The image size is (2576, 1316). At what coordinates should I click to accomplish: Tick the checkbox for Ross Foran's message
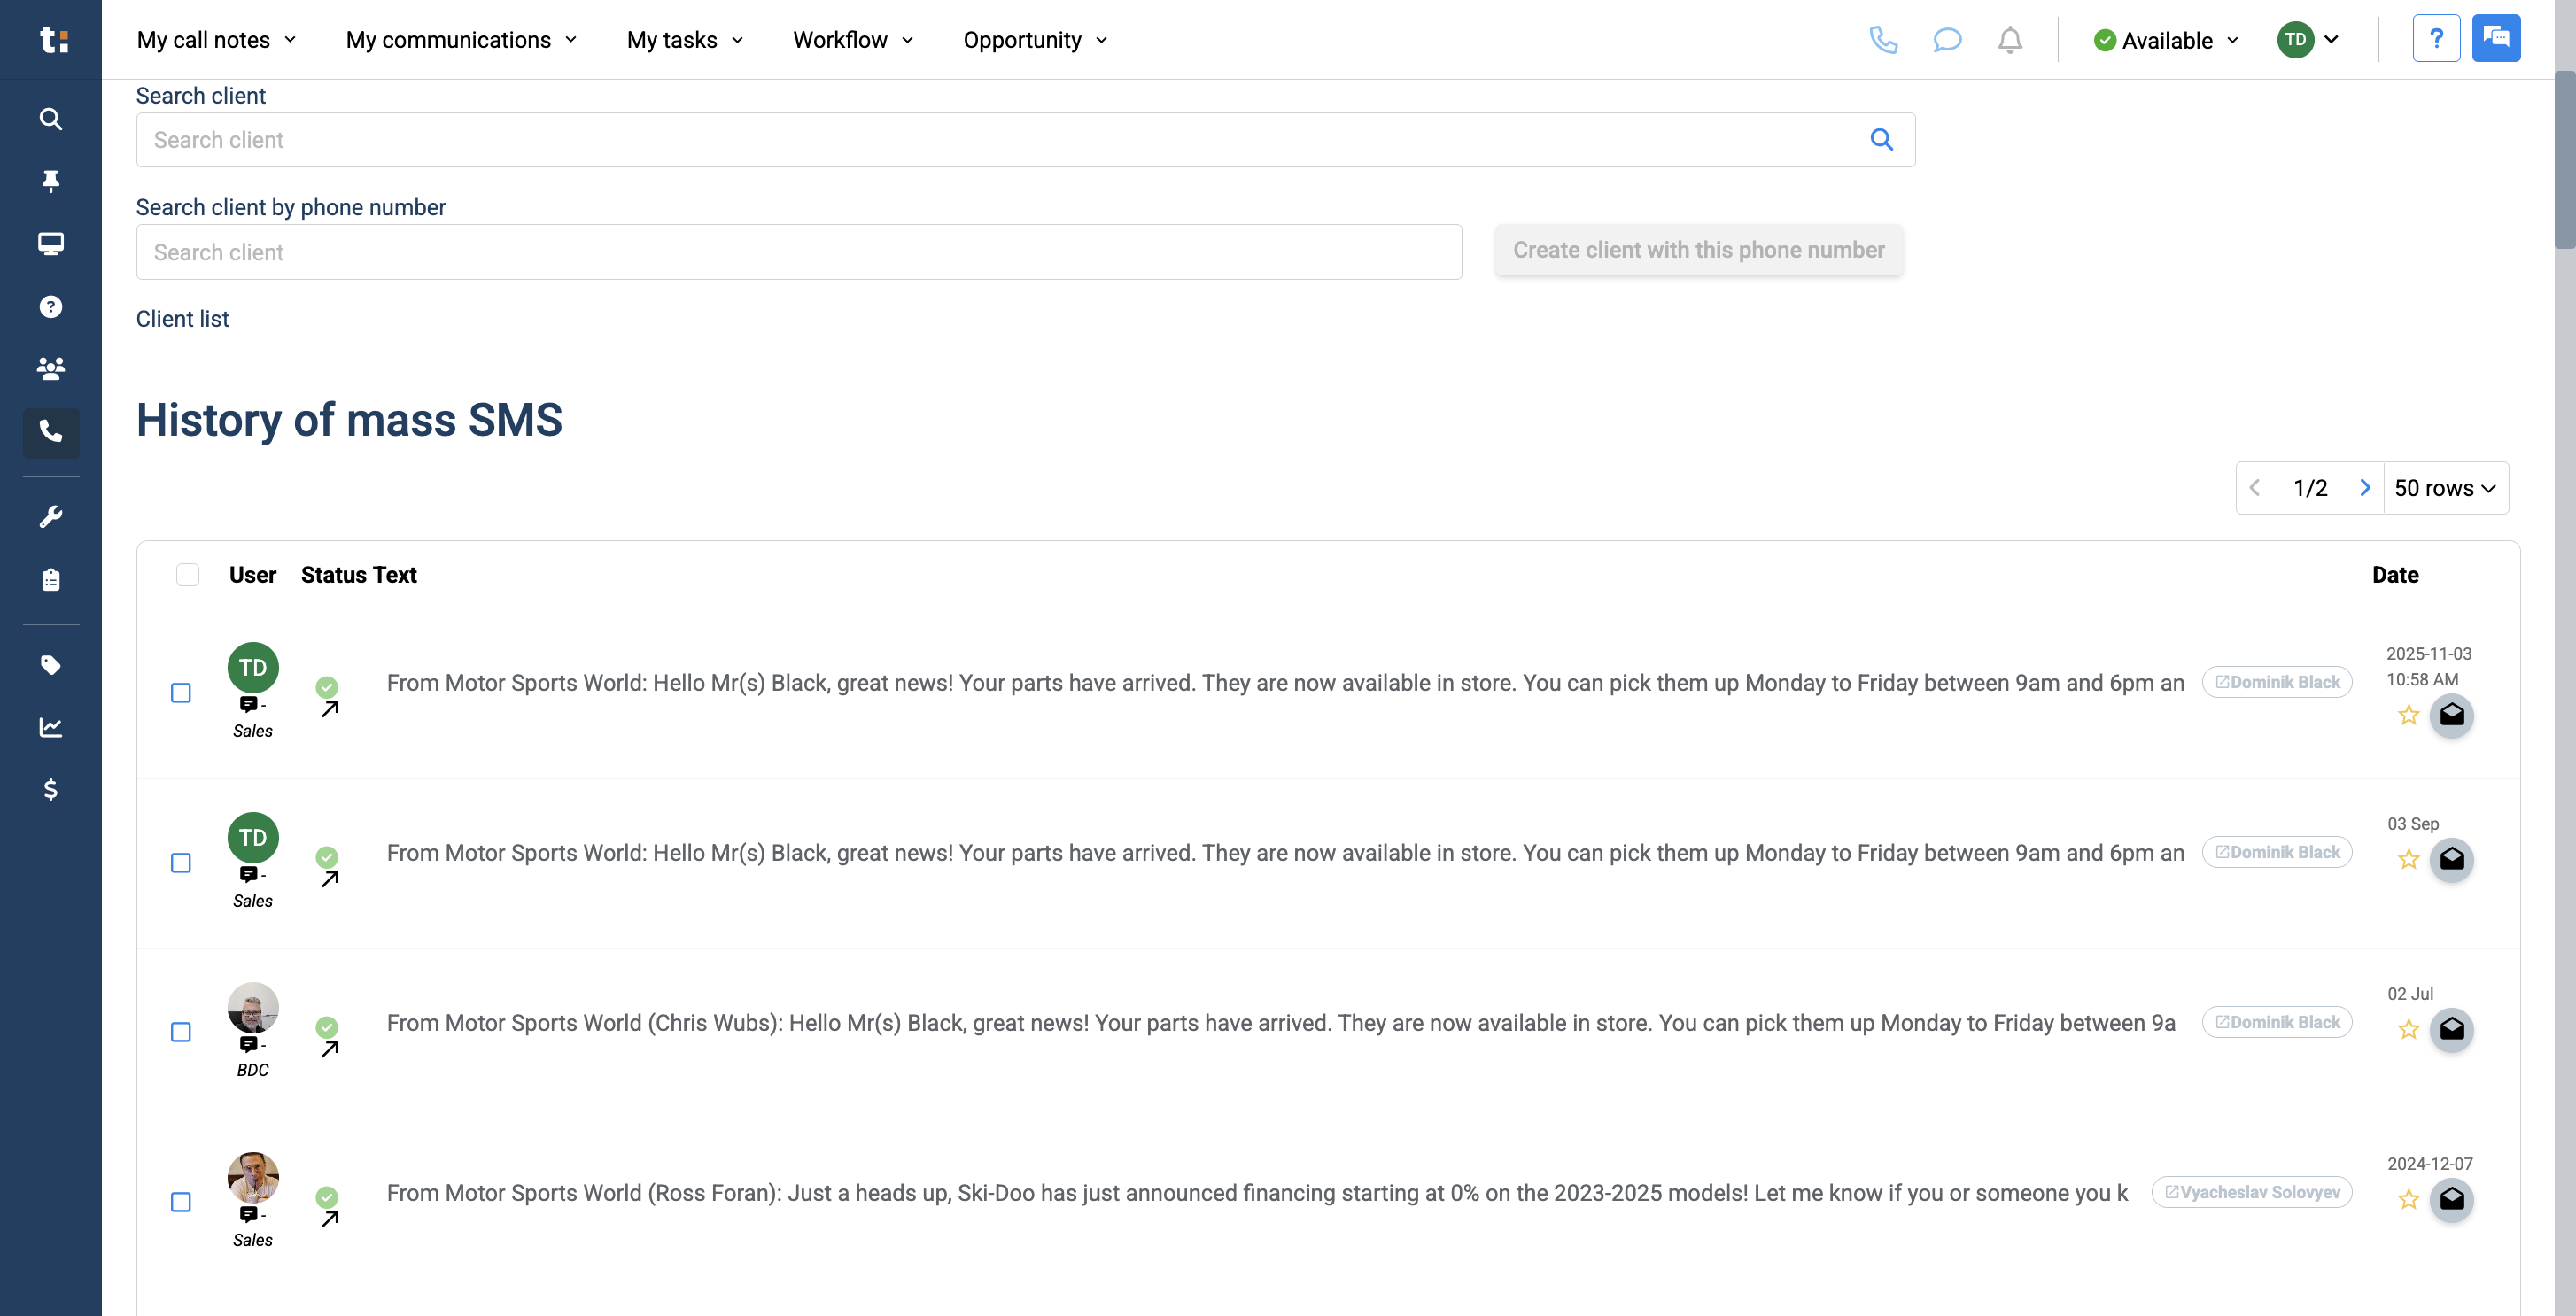coord(181,1202)
